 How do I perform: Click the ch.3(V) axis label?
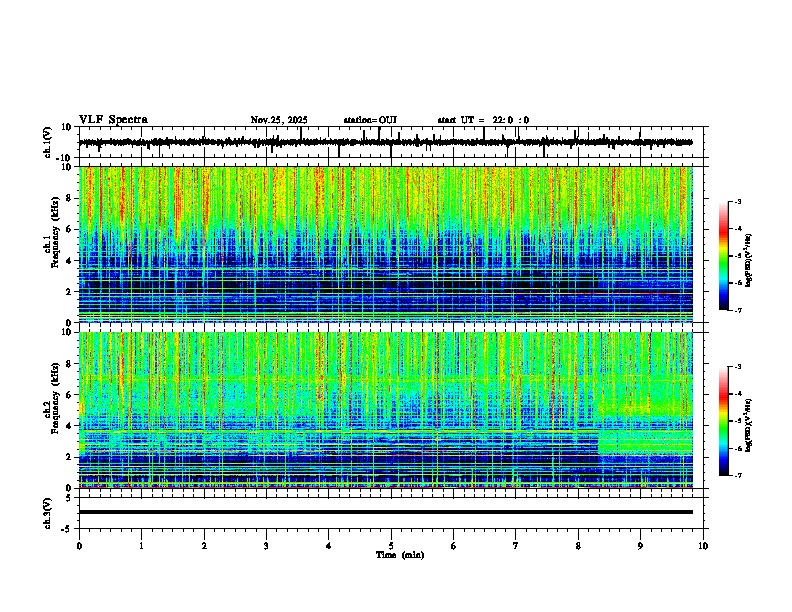click(x=48, y=513)
